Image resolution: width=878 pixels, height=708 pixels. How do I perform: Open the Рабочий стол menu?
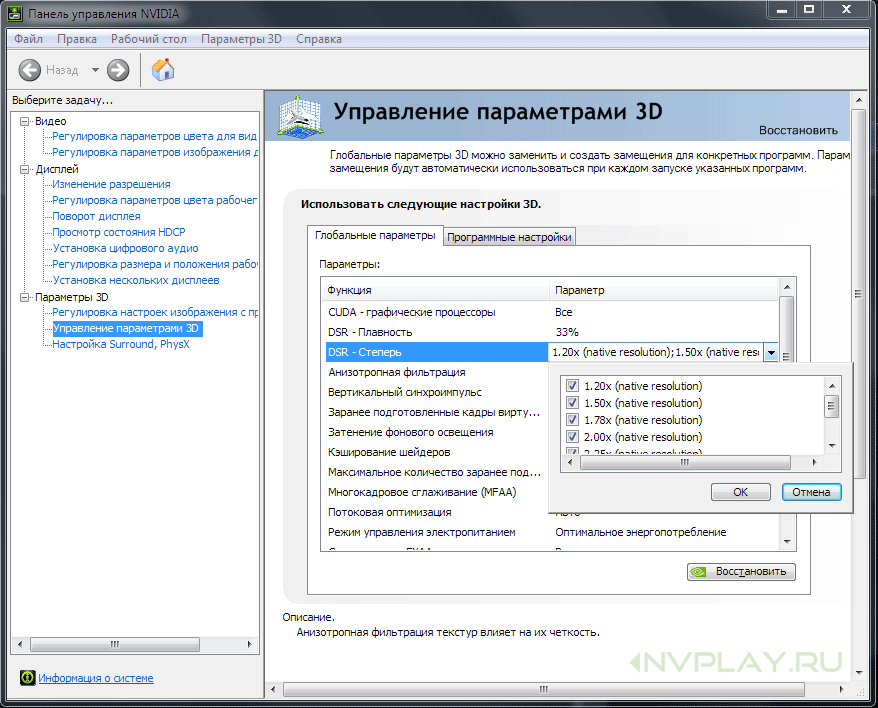pos(148,39)
